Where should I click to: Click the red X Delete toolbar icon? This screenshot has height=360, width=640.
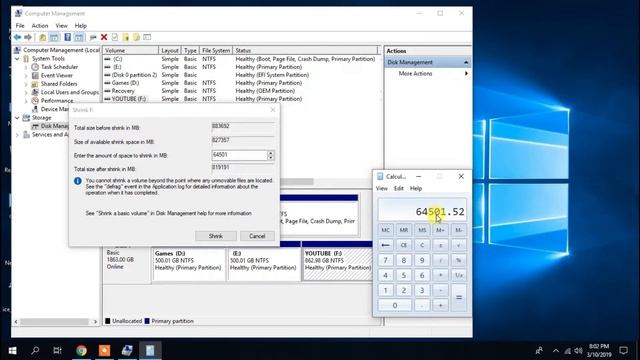click(x=104, y=38)
